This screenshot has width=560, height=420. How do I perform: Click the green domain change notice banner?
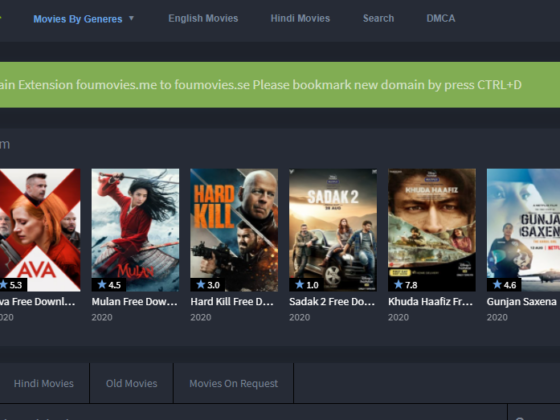pyautogui.click(x=280, y=85)
